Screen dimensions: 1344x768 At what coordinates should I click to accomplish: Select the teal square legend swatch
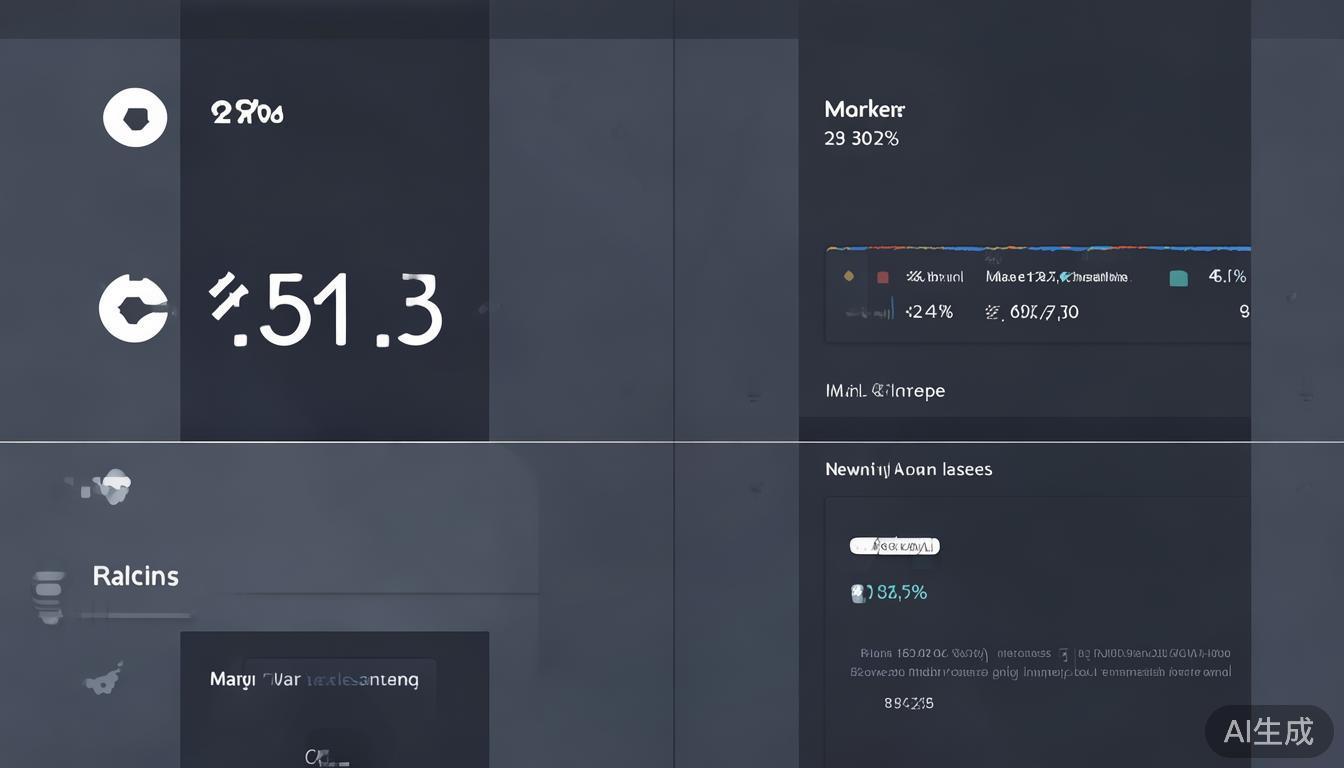click(x=1179, y=278)
